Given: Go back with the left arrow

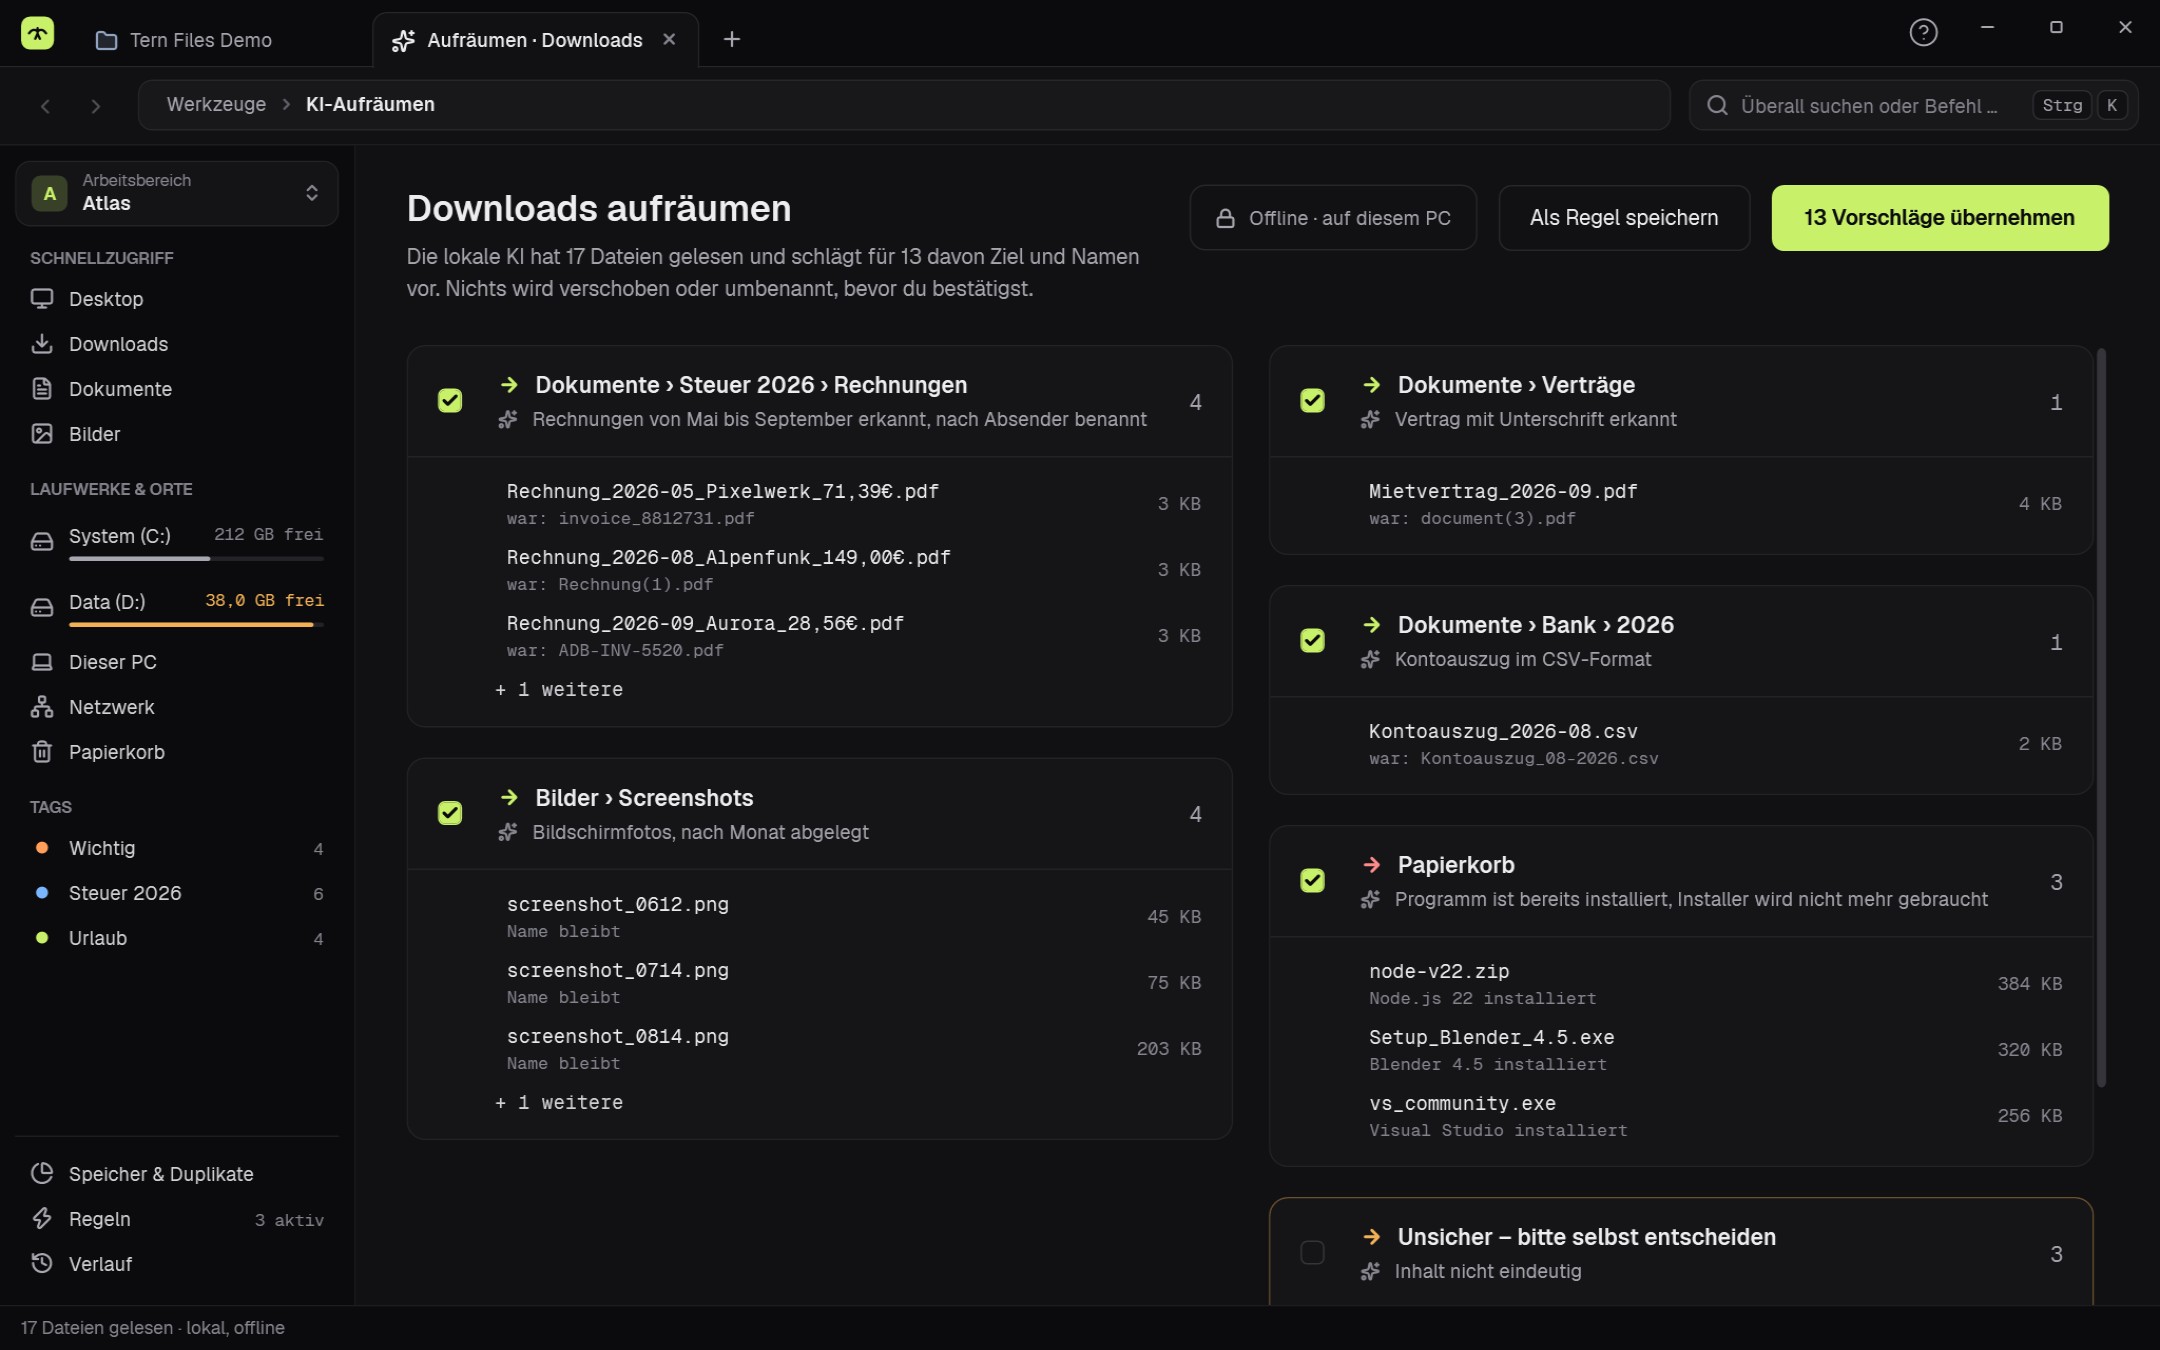Looking at the screenshot, I should pyautogui.click(x=45, y=105).
